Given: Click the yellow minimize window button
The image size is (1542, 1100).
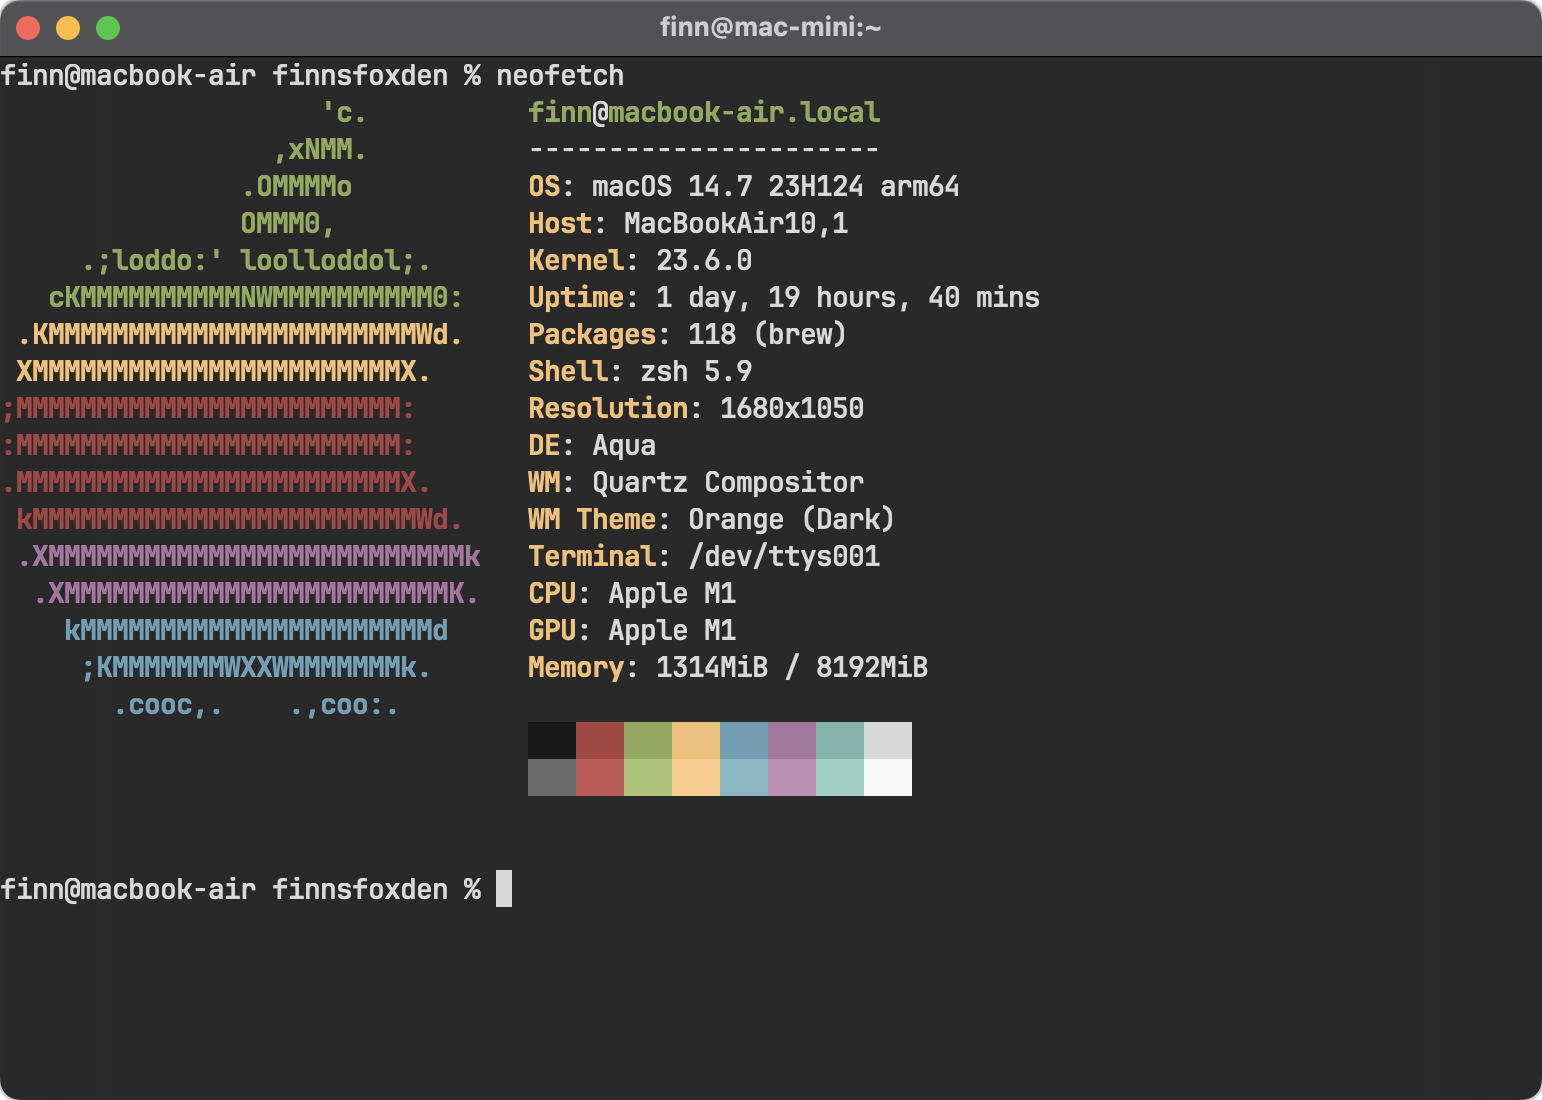Looking at the screenshot, I should [68, 28].
